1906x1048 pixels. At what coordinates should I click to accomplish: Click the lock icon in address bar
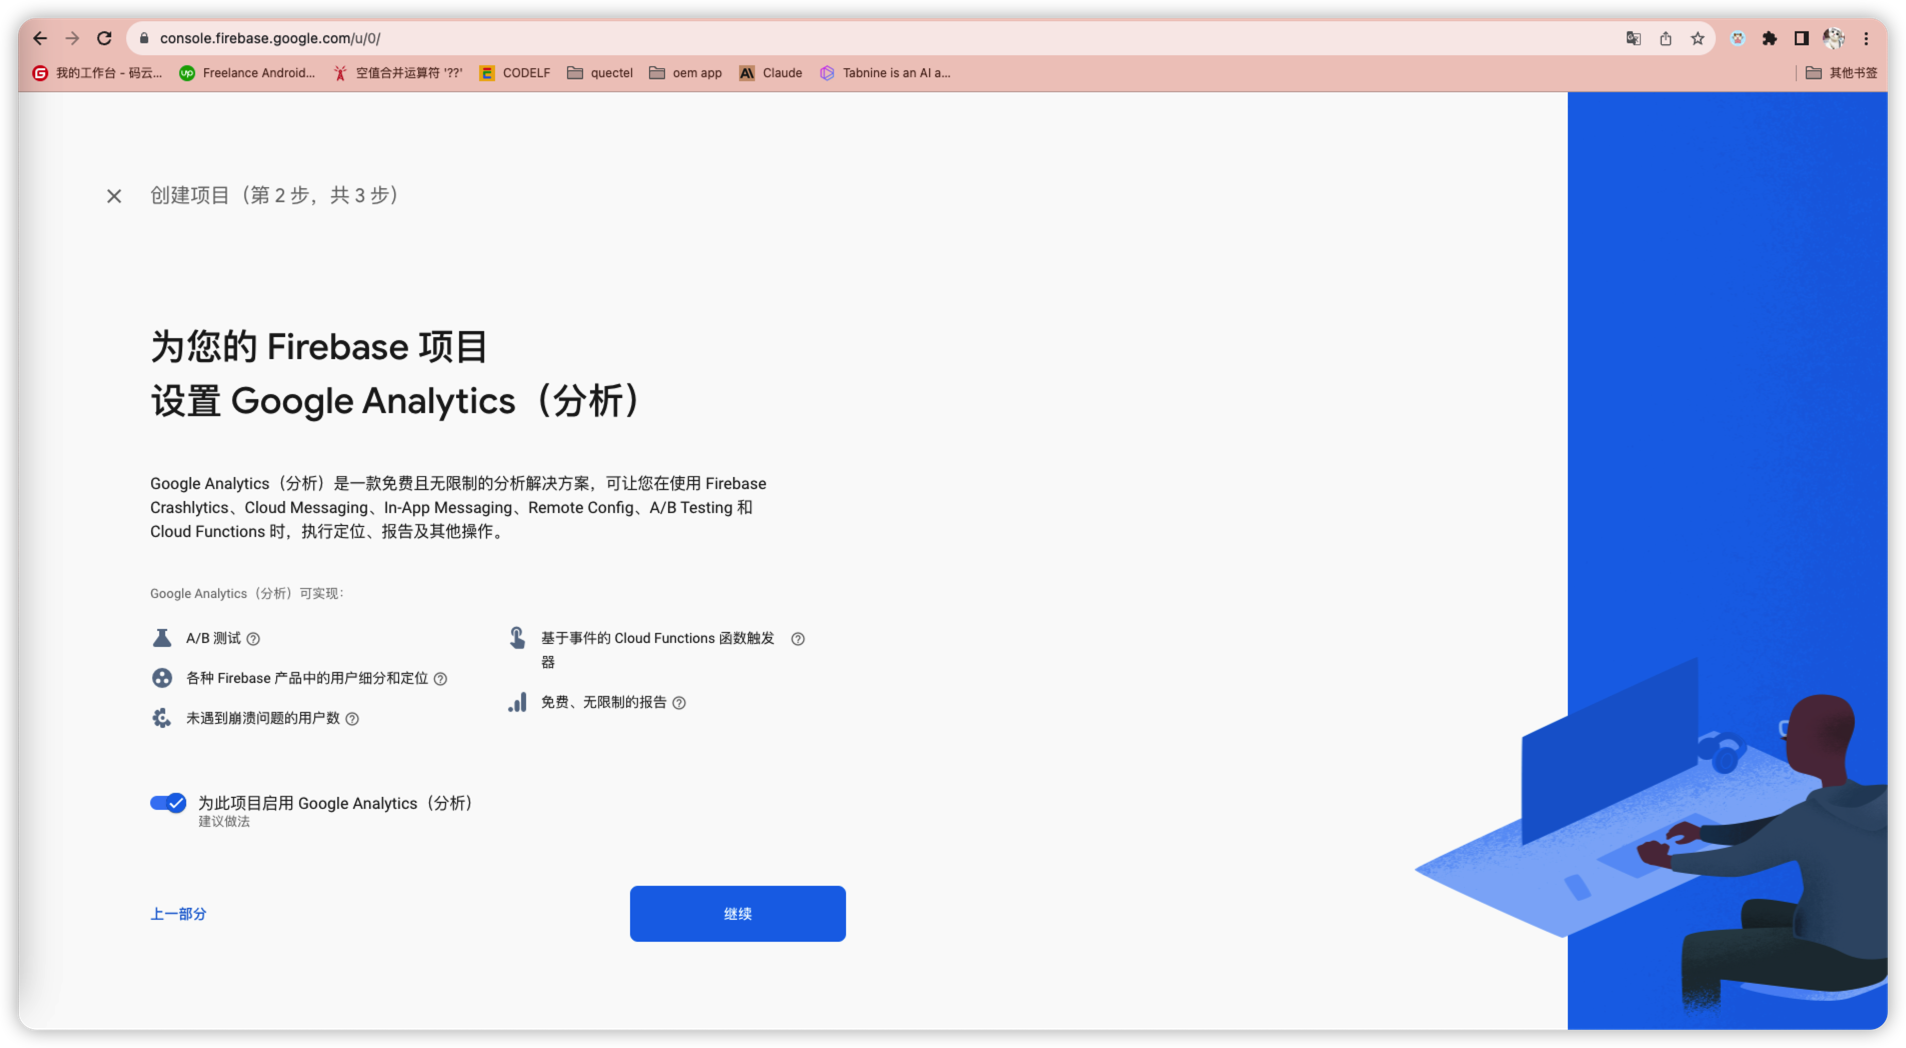(144, 38)
